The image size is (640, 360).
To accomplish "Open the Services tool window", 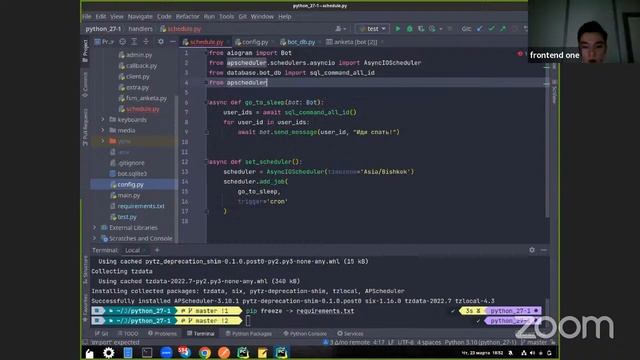I will (350, 333).
